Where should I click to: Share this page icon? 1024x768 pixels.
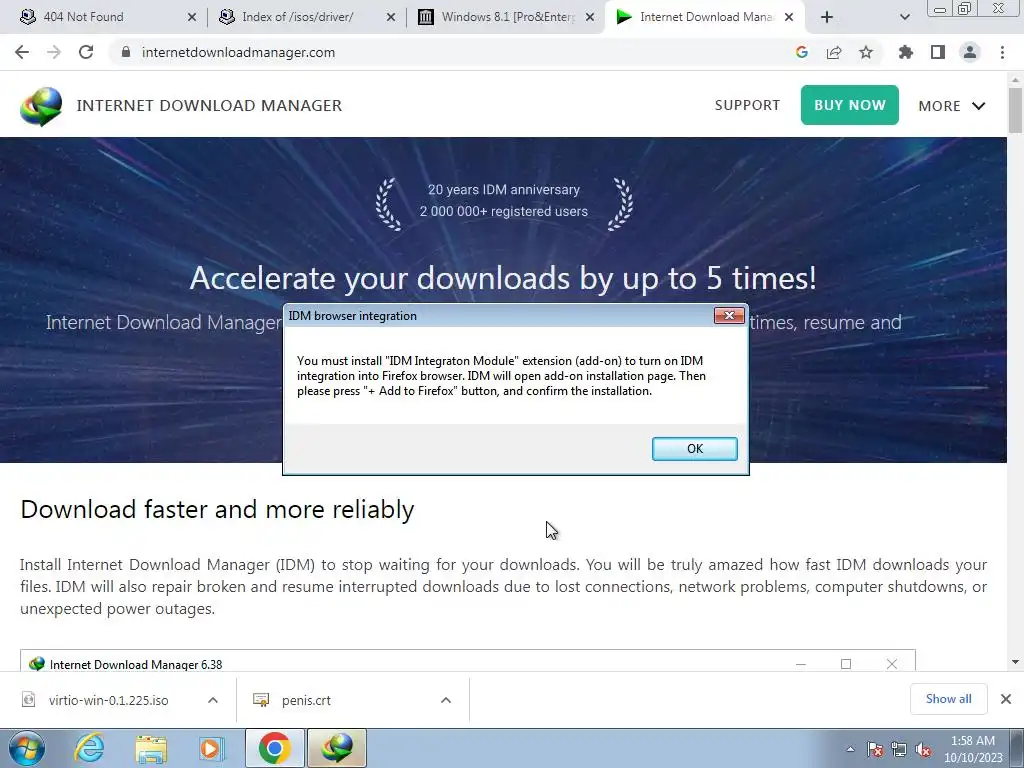click(x=834, y=52)
